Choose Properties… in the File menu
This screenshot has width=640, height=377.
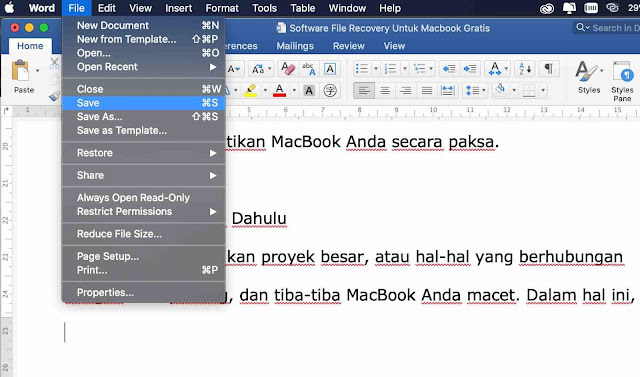(x=144, y=293)
